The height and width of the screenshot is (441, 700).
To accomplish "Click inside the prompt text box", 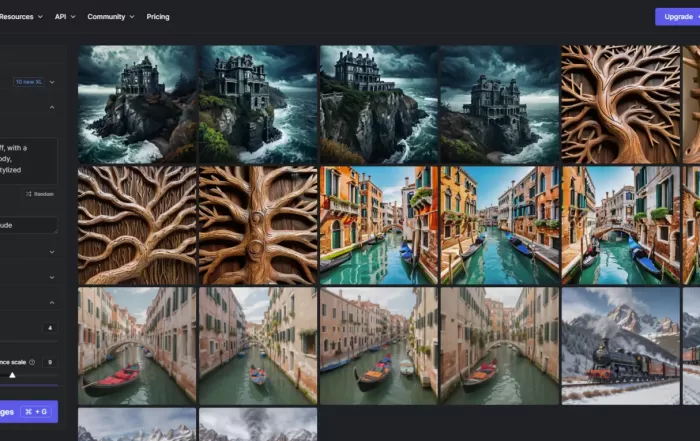I will click(x=29, y=160).
